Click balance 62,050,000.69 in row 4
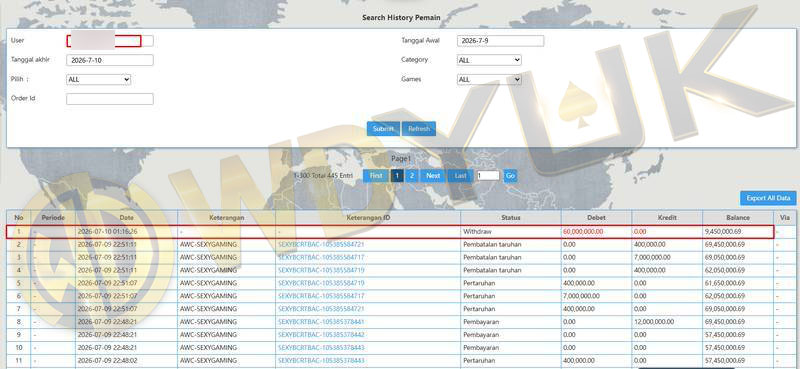 click(724, 270)
